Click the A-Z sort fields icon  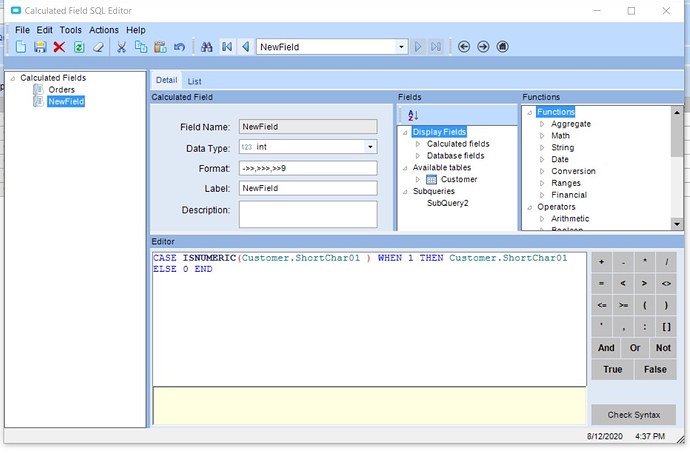pyautogui.click(x=413, y=116)
